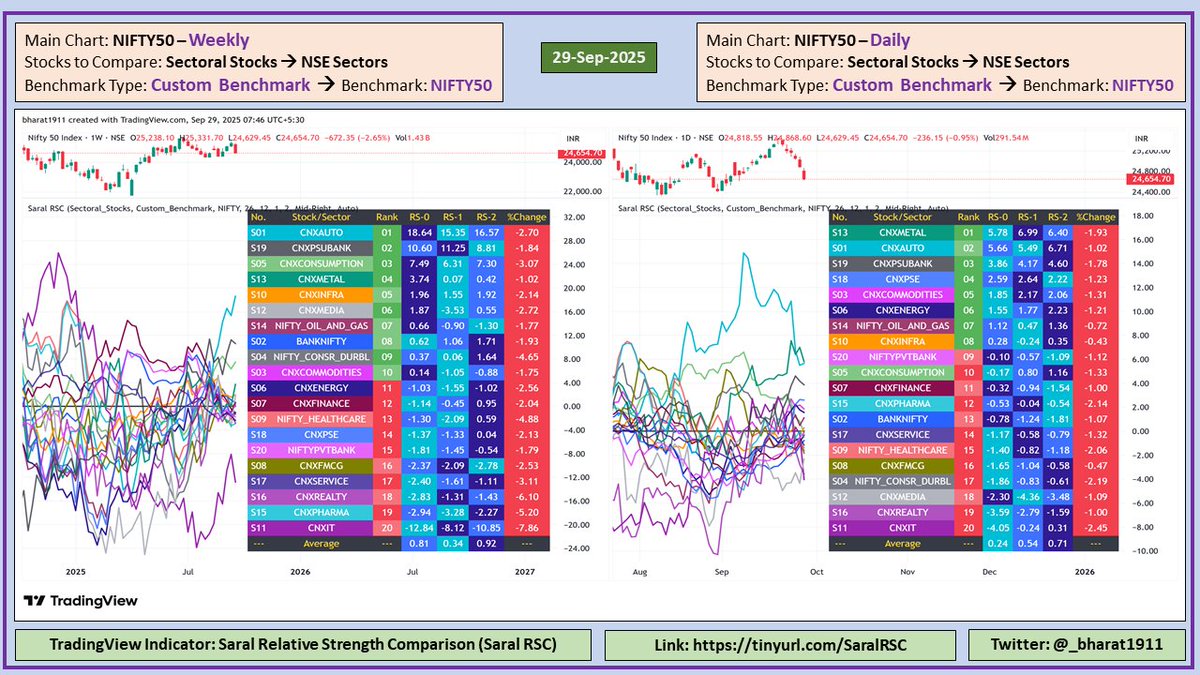Click CNXPHARMA in the daily ranking table
Image resolution: width=1200 pixels, height=675 pixels.
pos(902,403)
